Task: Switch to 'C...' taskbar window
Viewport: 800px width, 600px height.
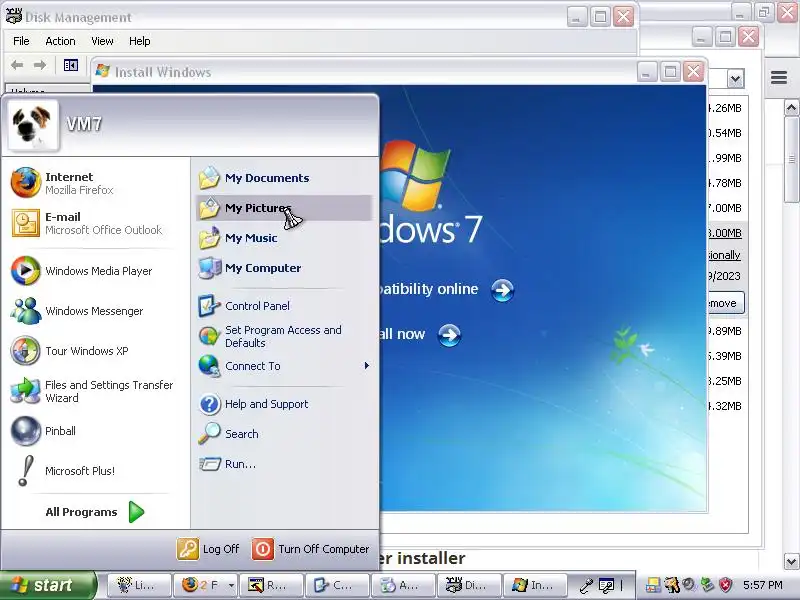Action: pyautogui.click(x=337, y=585)
